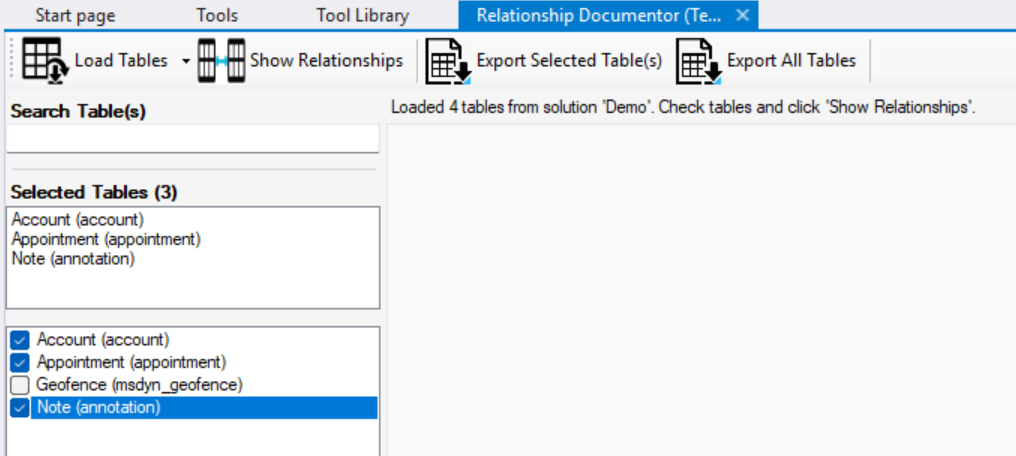The width and height of the screenshot is (1016, 456).
Task: Uncheck the Note (annotation) checkbox
Action: tap(20, 408)
